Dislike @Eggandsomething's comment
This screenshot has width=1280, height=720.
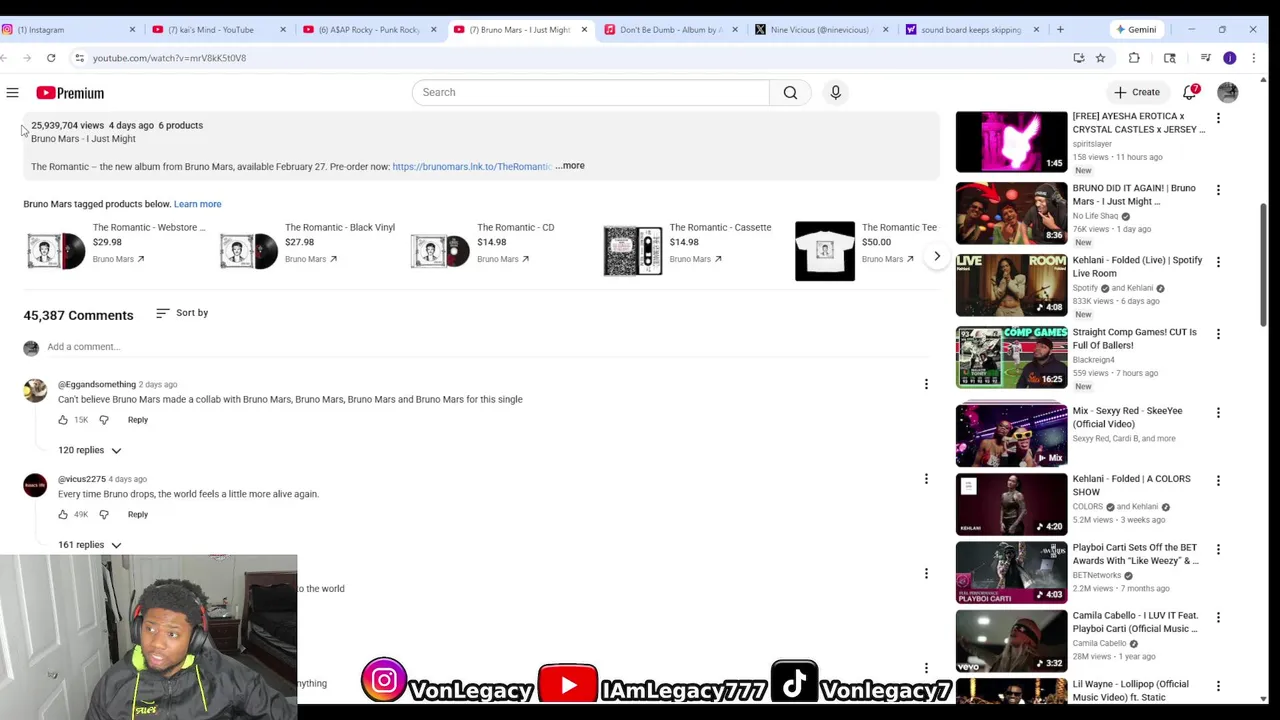tap(104, 420)
